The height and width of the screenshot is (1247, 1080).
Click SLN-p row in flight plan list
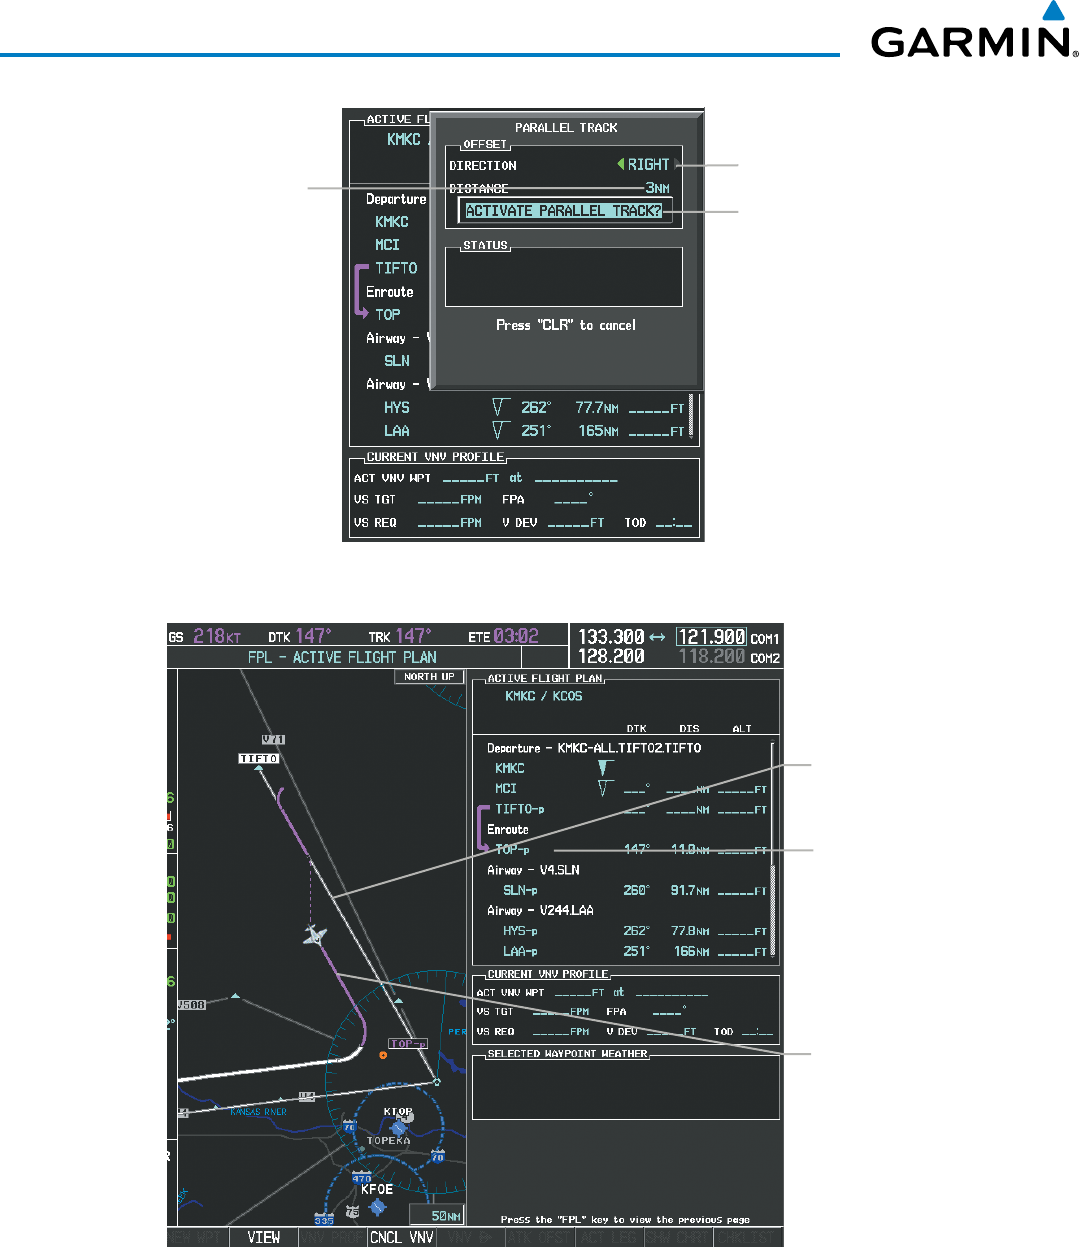pyautogui.click(x=635, y=890)
